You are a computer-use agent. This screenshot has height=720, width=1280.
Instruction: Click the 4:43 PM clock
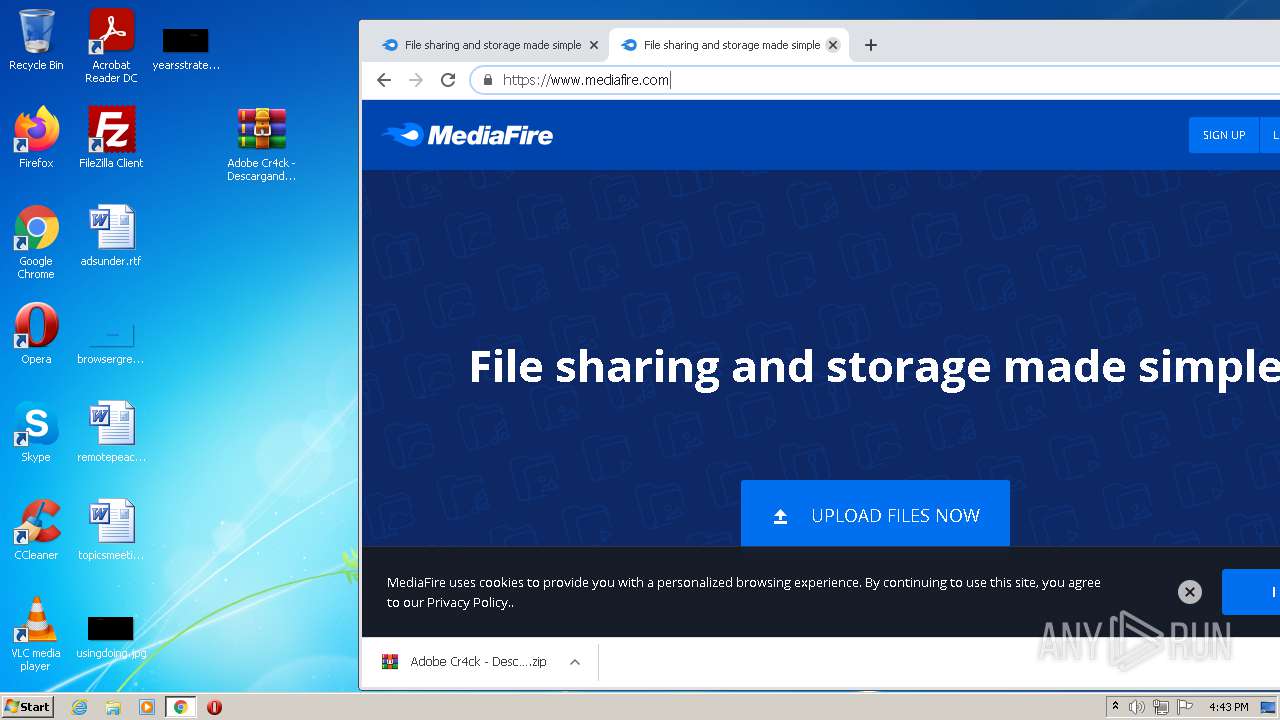coord(1228,707)
